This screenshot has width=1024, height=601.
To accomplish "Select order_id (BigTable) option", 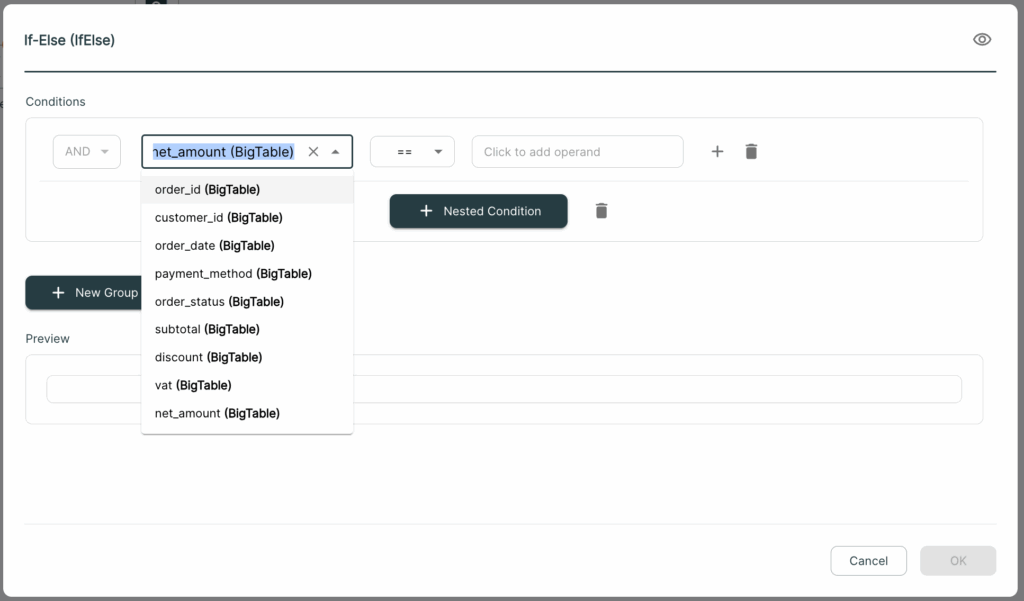I will (x=247, y=189).
